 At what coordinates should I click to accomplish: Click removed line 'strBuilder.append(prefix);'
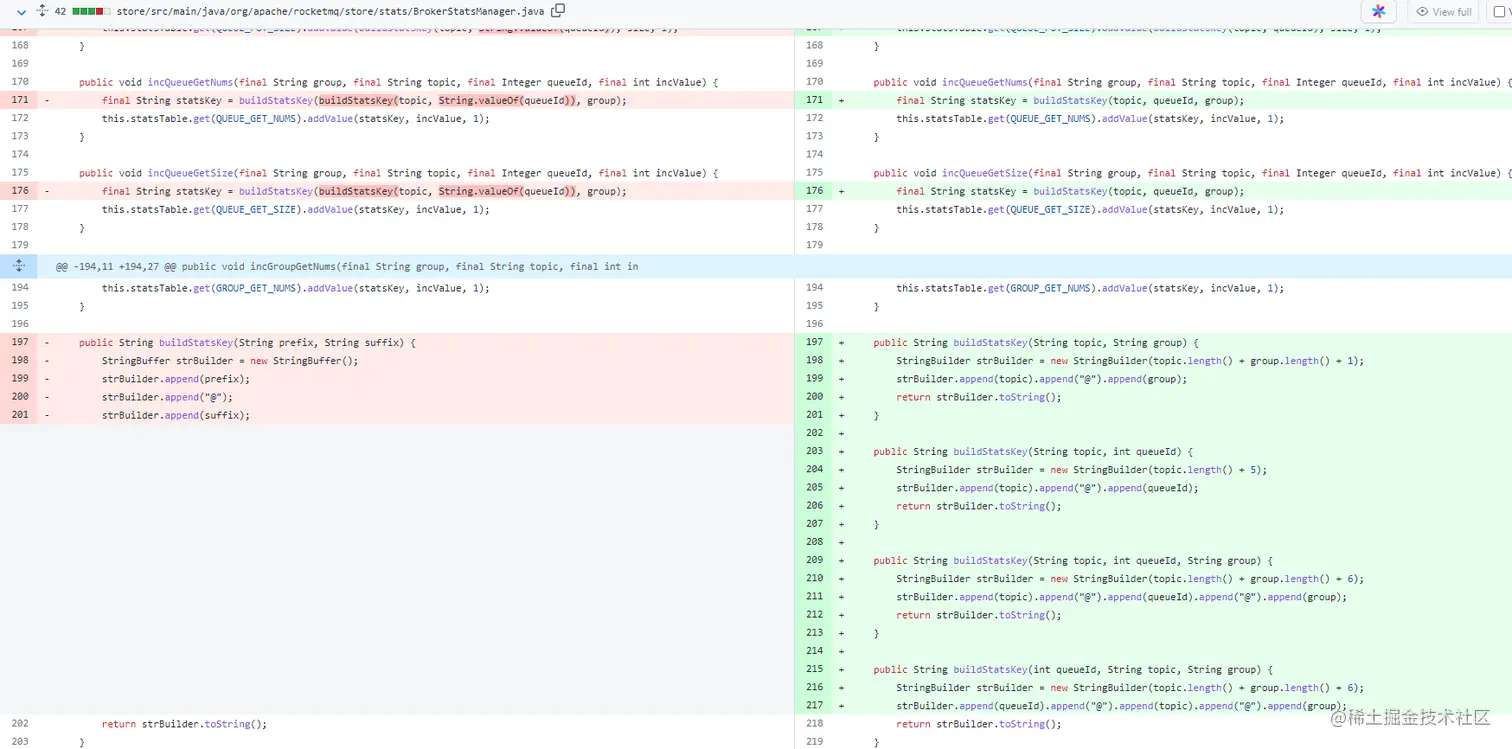tap(176, 379)
